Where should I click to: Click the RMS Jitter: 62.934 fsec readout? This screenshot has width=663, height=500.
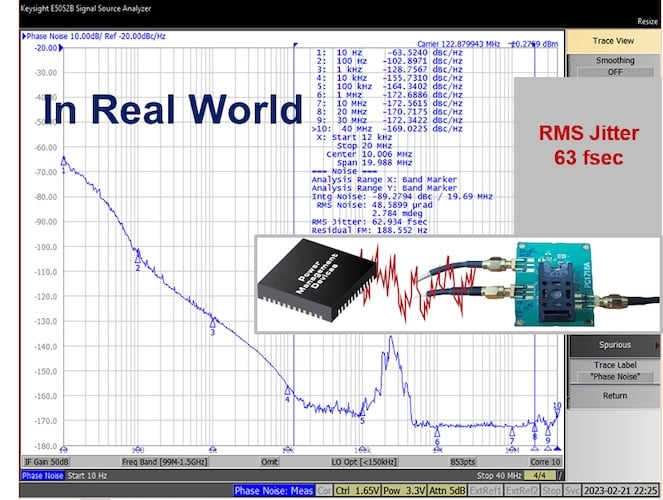pyautogui.click(x=370, y=222)
